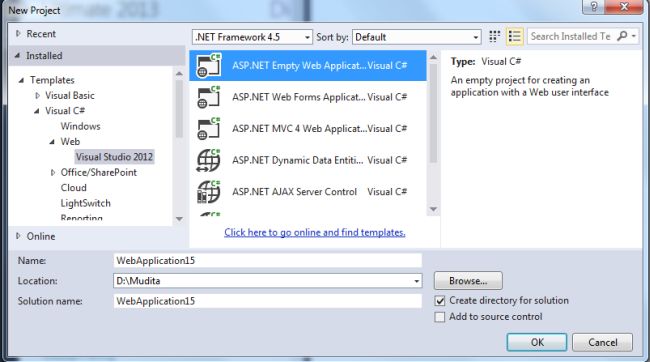Collapse the Templates tree node

click(x=21, y=80)
